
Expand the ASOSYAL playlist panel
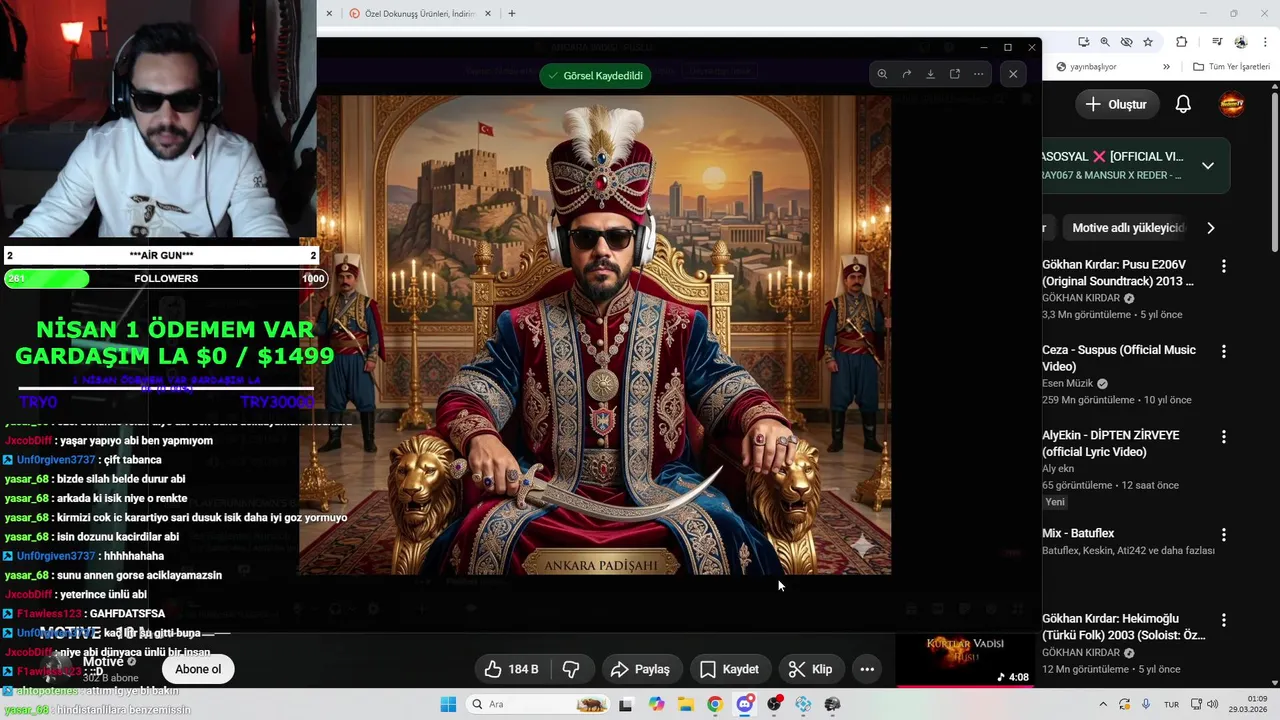pos(1208,166)
